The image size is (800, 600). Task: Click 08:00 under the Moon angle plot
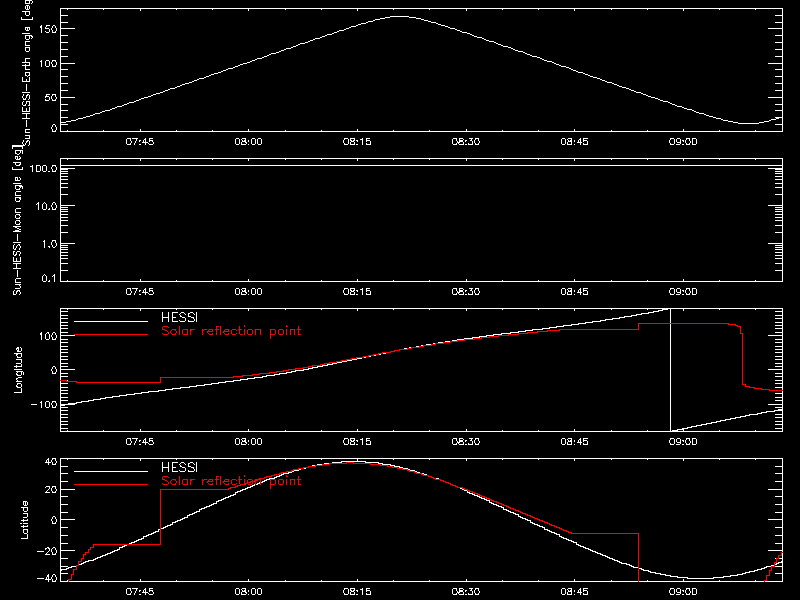click(x=248, y=292)
